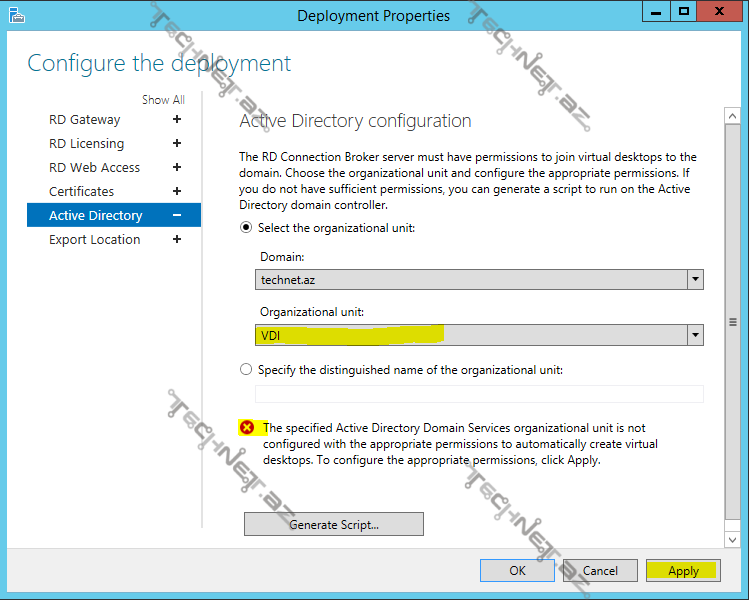Image resolution: width=749 pixels, height=600 pixels.
Task: Expand the RD Gateway plus icon
Action: tap(177, 119)
